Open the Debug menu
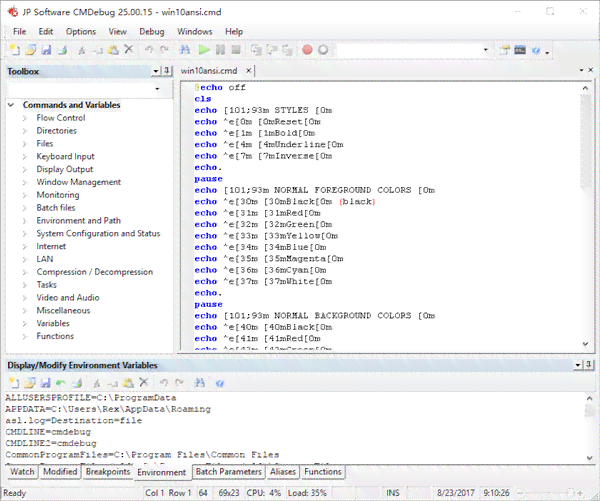 click(x=152, y=32)
